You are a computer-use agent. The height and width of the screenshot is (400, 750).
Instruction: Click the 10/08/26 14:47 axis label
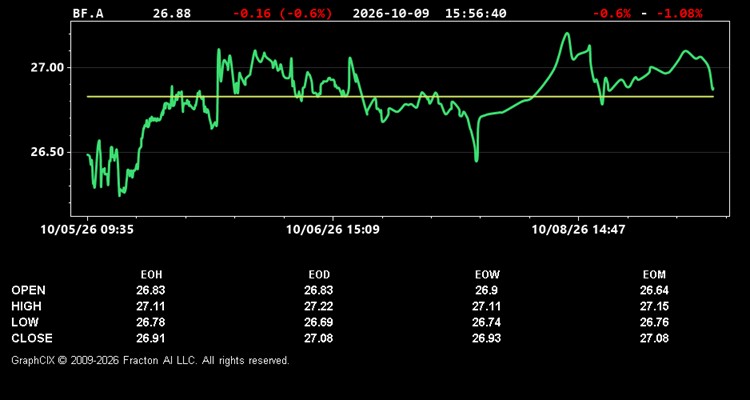click(578, 229)
